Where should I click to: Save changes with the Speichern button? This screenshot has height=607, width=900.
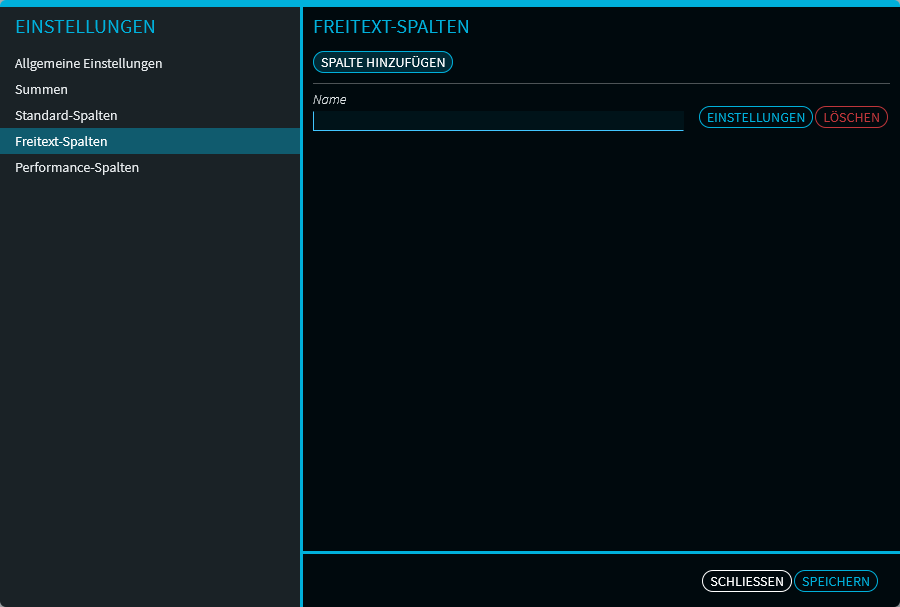[x=835, y=581]
